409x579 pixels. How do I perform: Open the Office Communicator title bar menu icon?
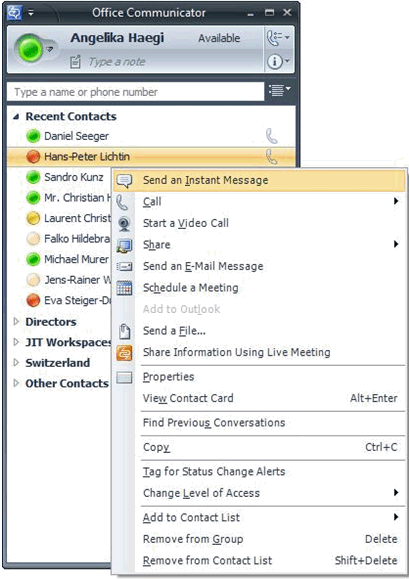14,13
